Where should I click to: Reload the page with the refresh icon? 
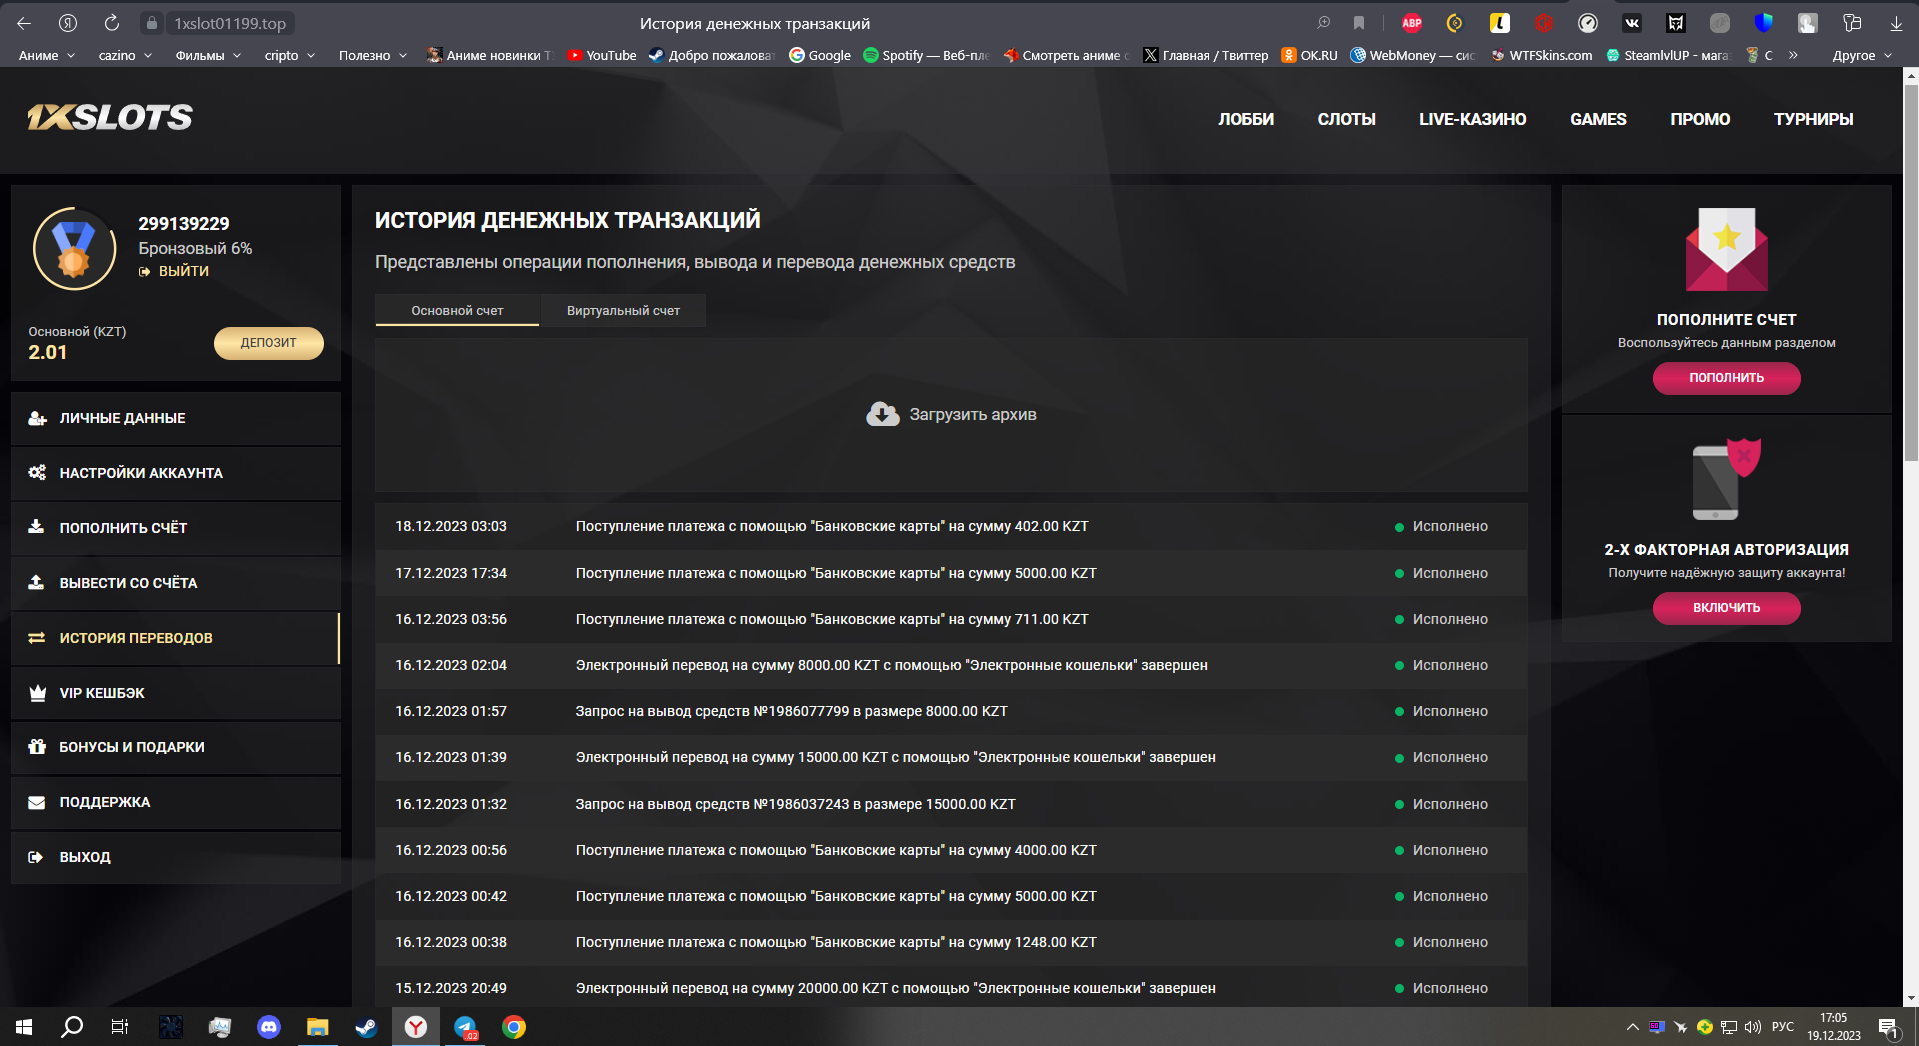112,23
